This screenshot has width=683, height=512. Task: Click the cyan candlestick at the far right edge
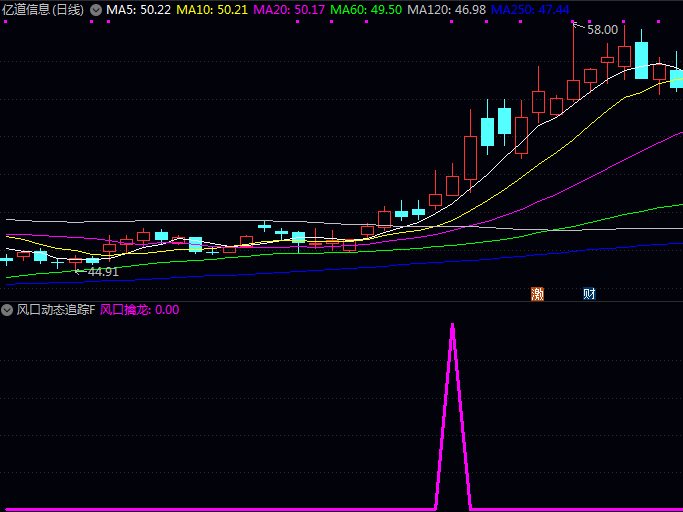[x=677, y=79]
